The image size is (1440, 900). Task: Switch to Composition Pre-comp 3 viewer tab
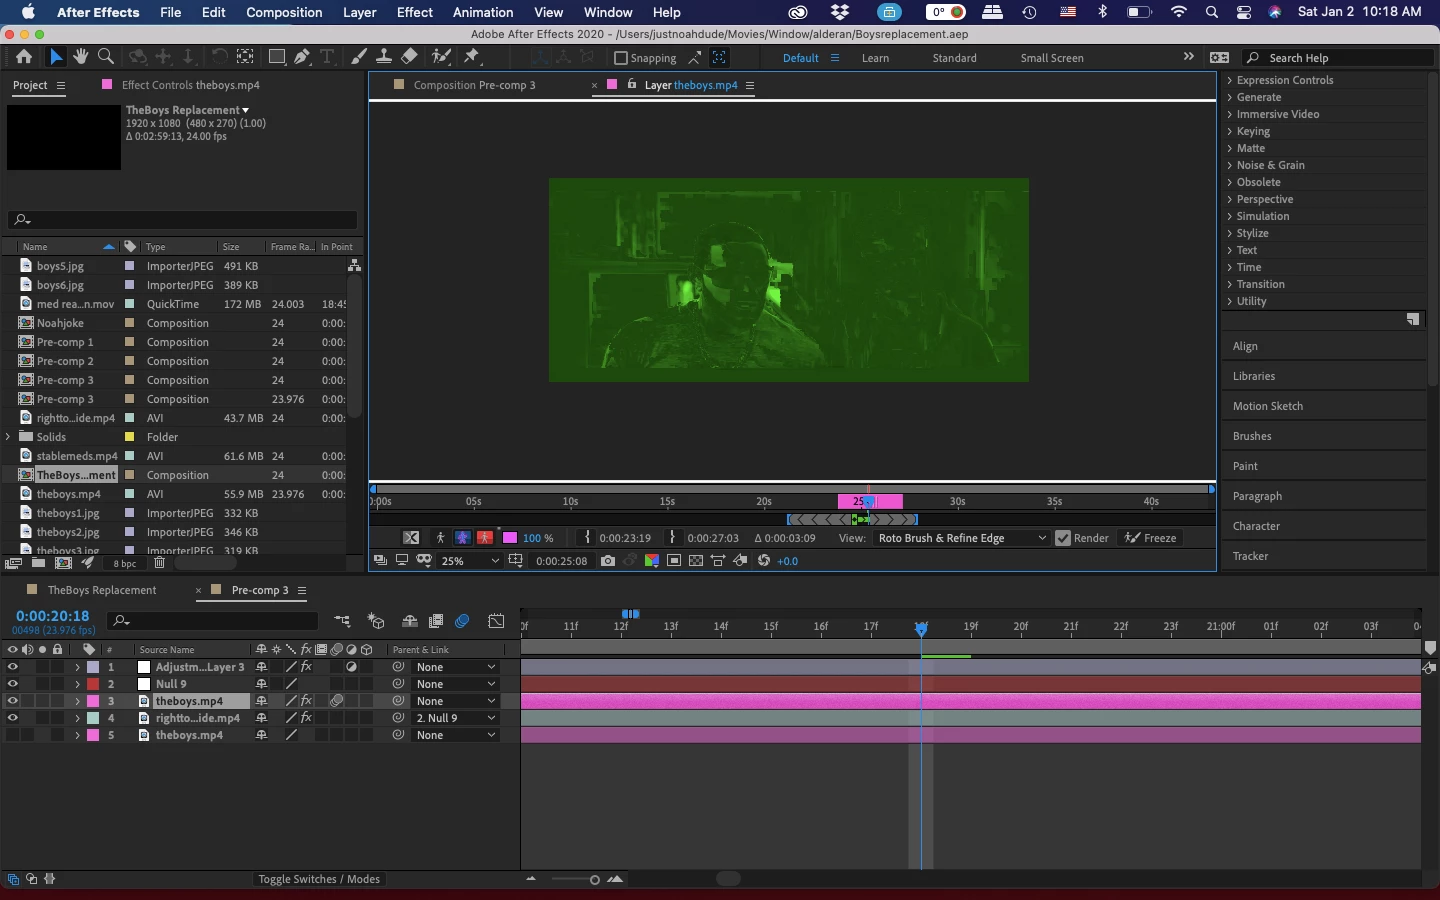pyautogui.click(x=474, y=85)
